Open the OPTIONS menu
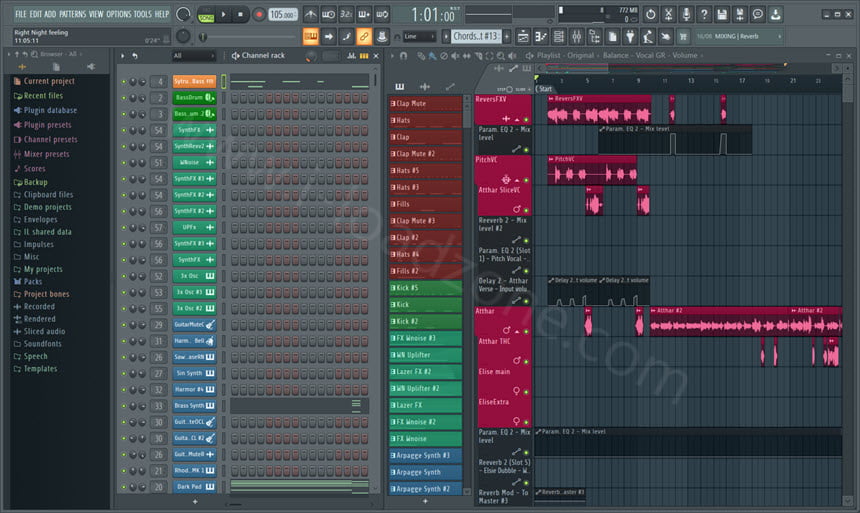This screenshot has height=513, width=860. (x=118, y=14)
